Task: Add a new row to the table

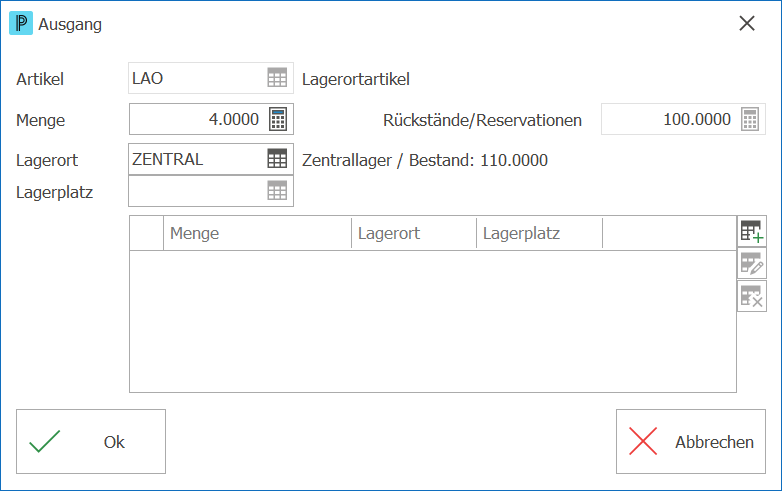Action: point(752,231)
